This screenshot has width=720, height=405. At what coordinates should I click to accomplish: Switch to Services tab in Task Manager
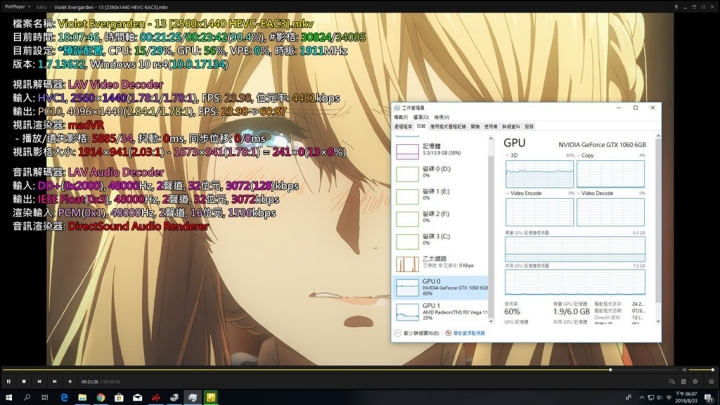(529, 126)
